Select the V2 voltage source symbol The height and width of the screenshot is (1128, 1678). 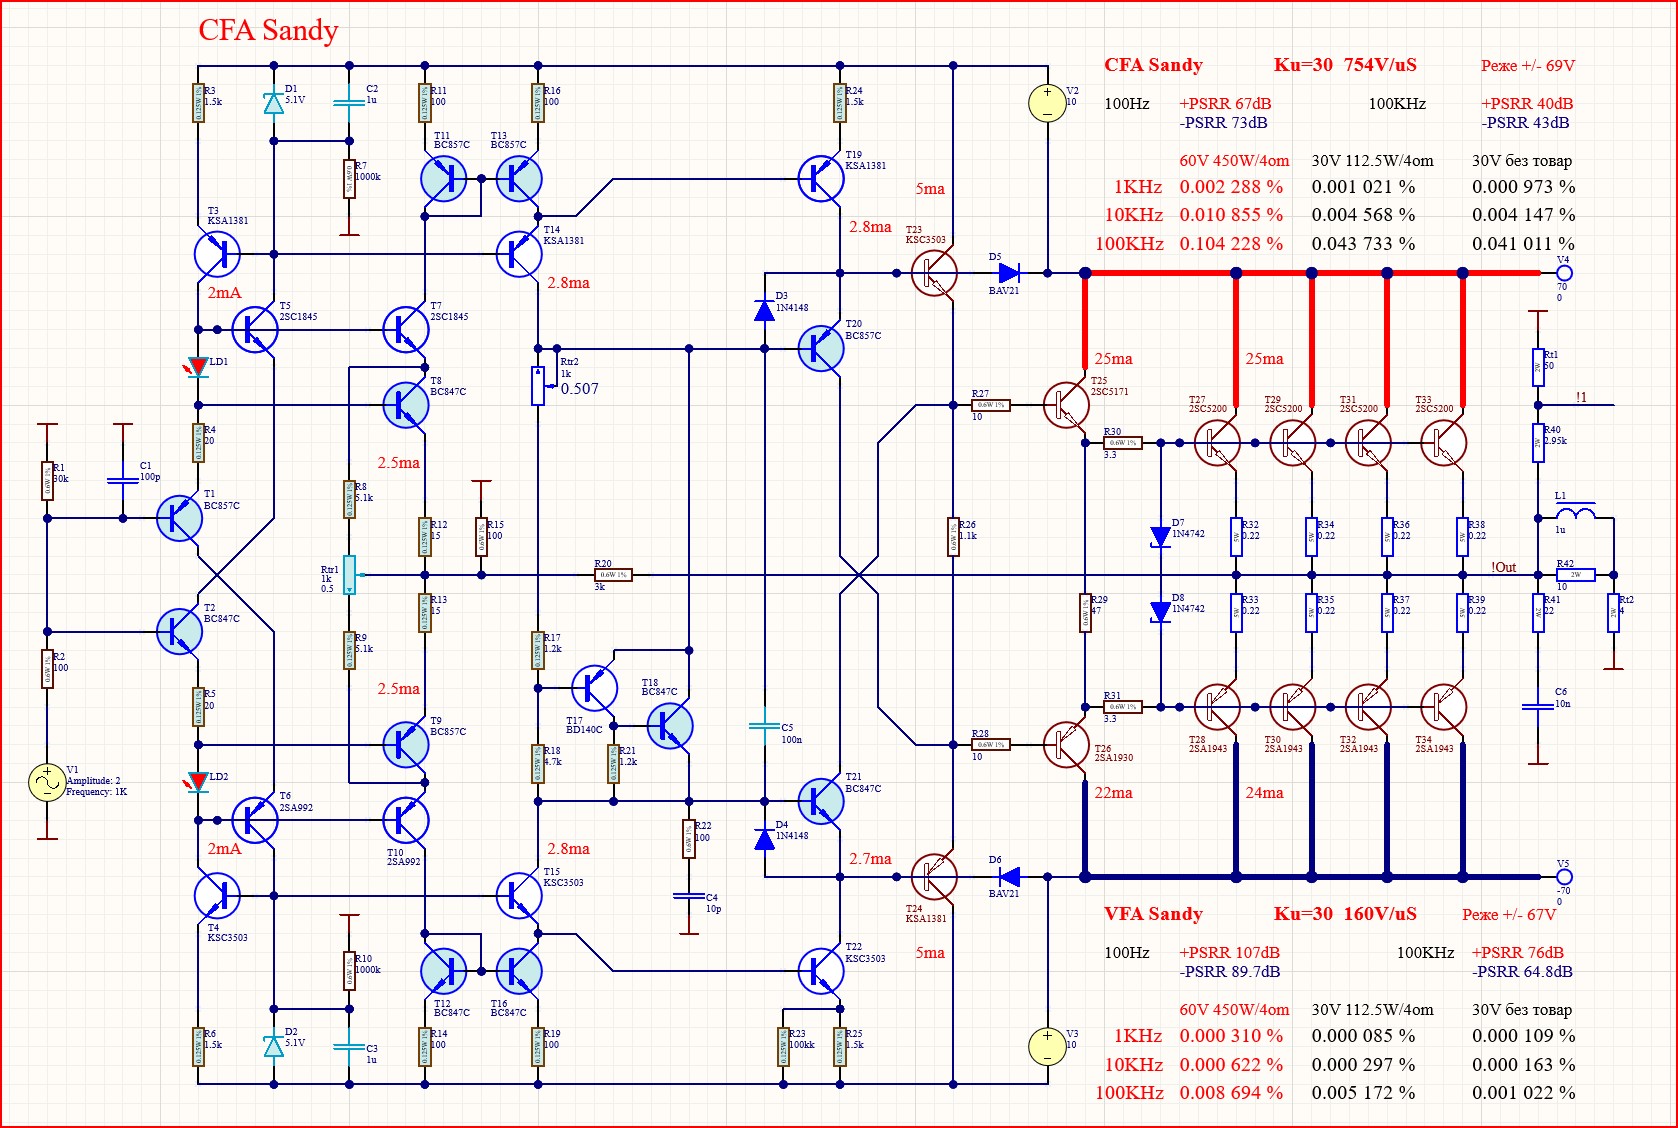pos(1047,103)
